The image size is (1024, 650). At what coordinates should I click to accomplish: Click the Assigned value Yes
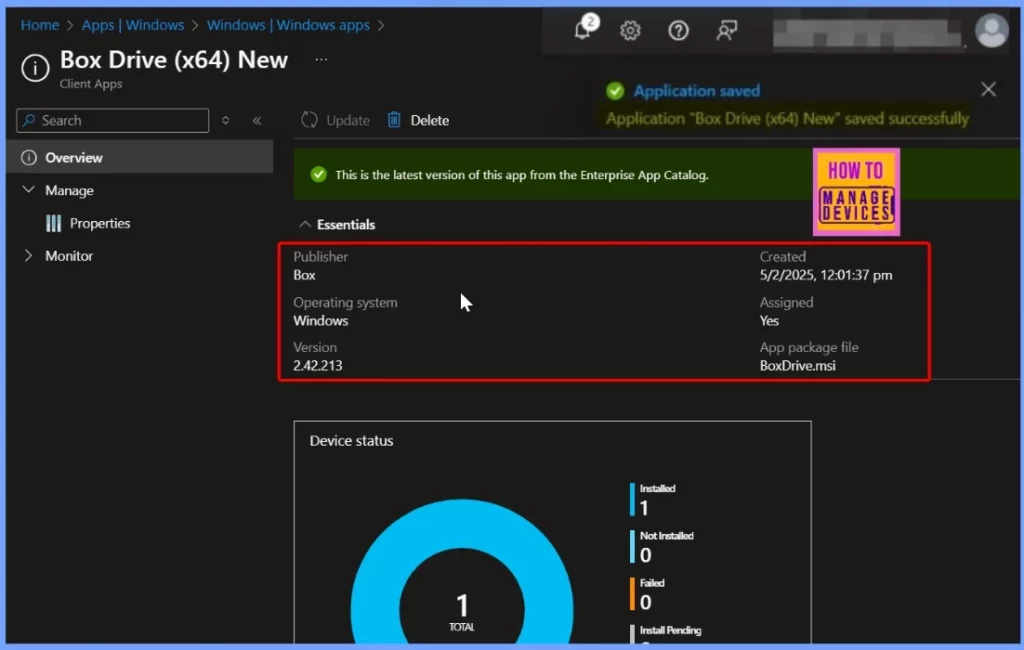coord(769,321)
